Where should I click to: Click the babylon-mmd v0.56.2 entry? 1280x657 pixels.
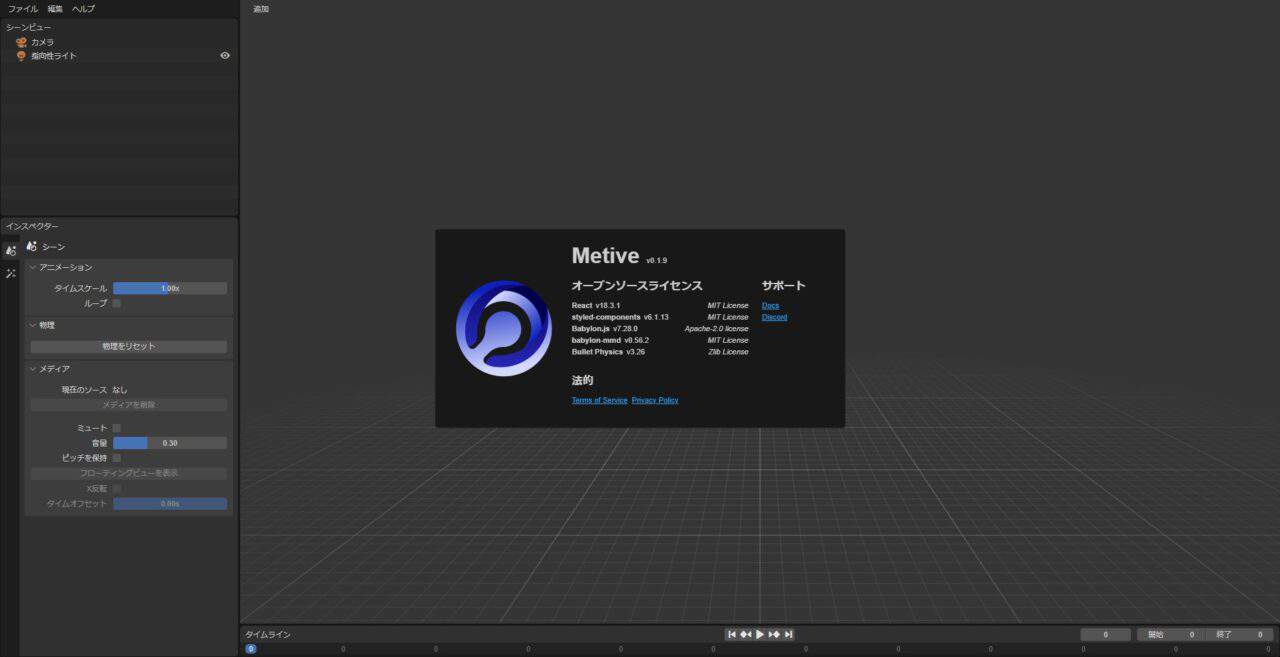[x=610, y=340]
